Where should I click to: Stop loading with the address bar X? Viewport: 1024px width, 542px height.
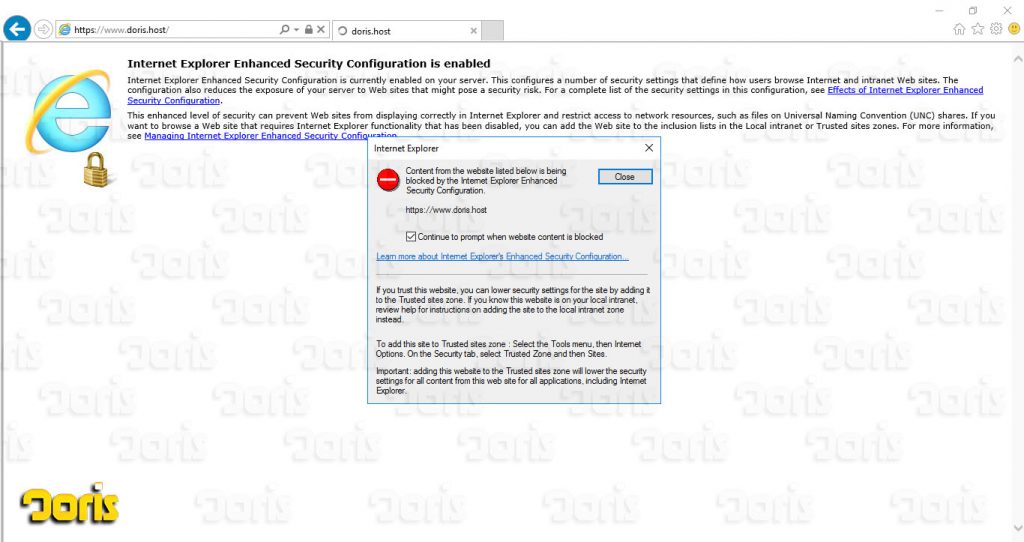(x=321, y=29)
